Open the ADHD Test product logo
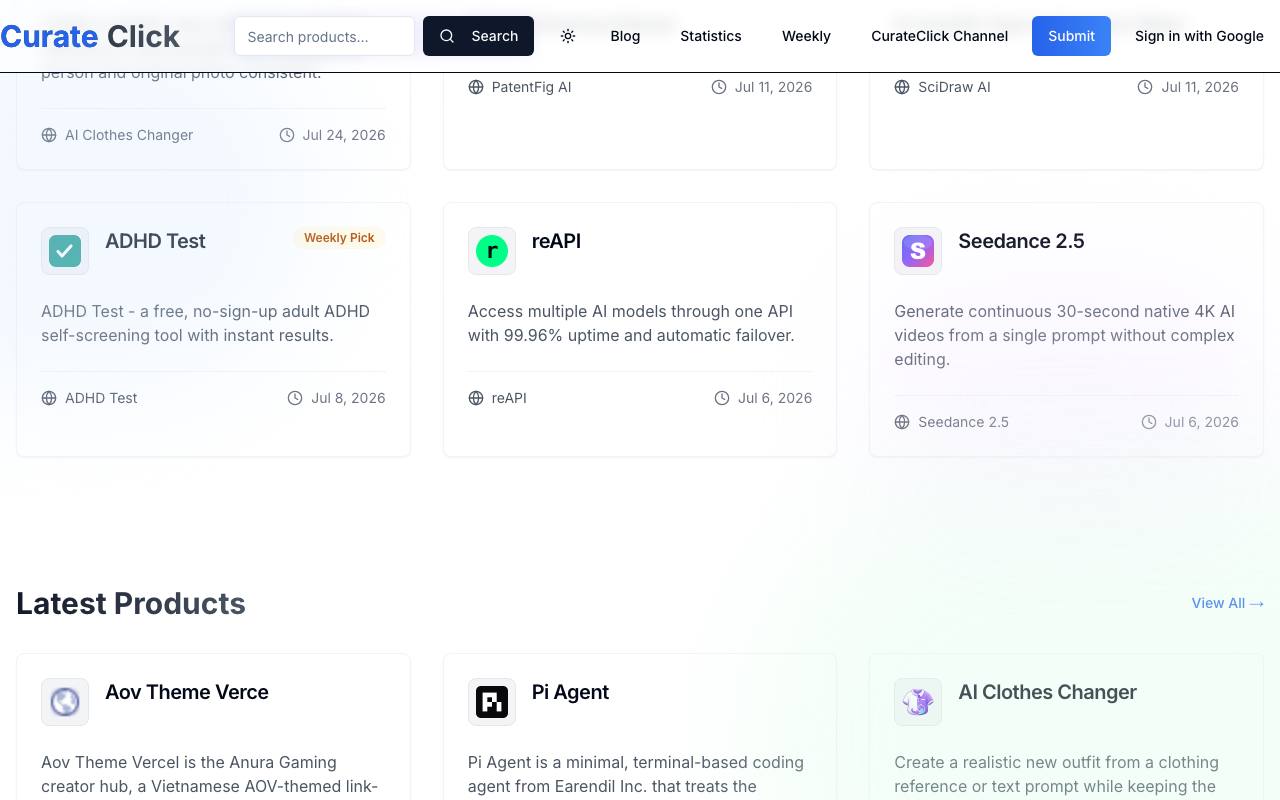This screenshot has height=800, width=1280. tap(65, 251)
